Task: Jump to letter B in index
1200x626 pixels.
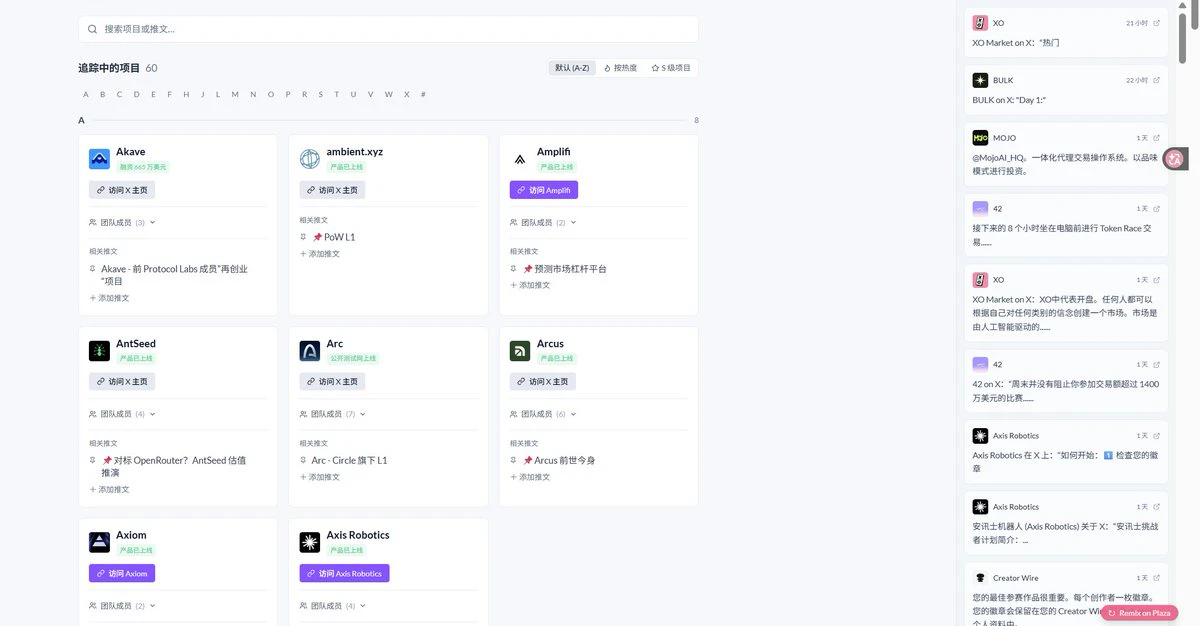Action: coord(103,95)
